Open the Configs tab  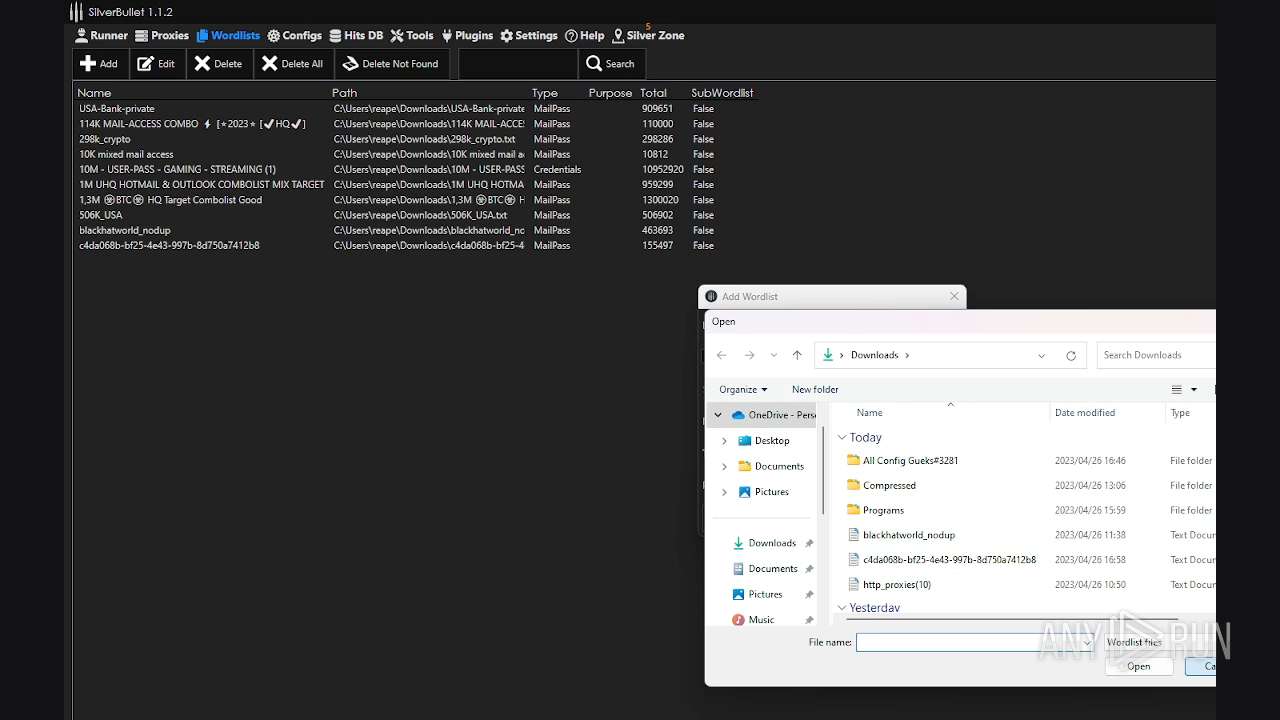(x=294, y=35)
